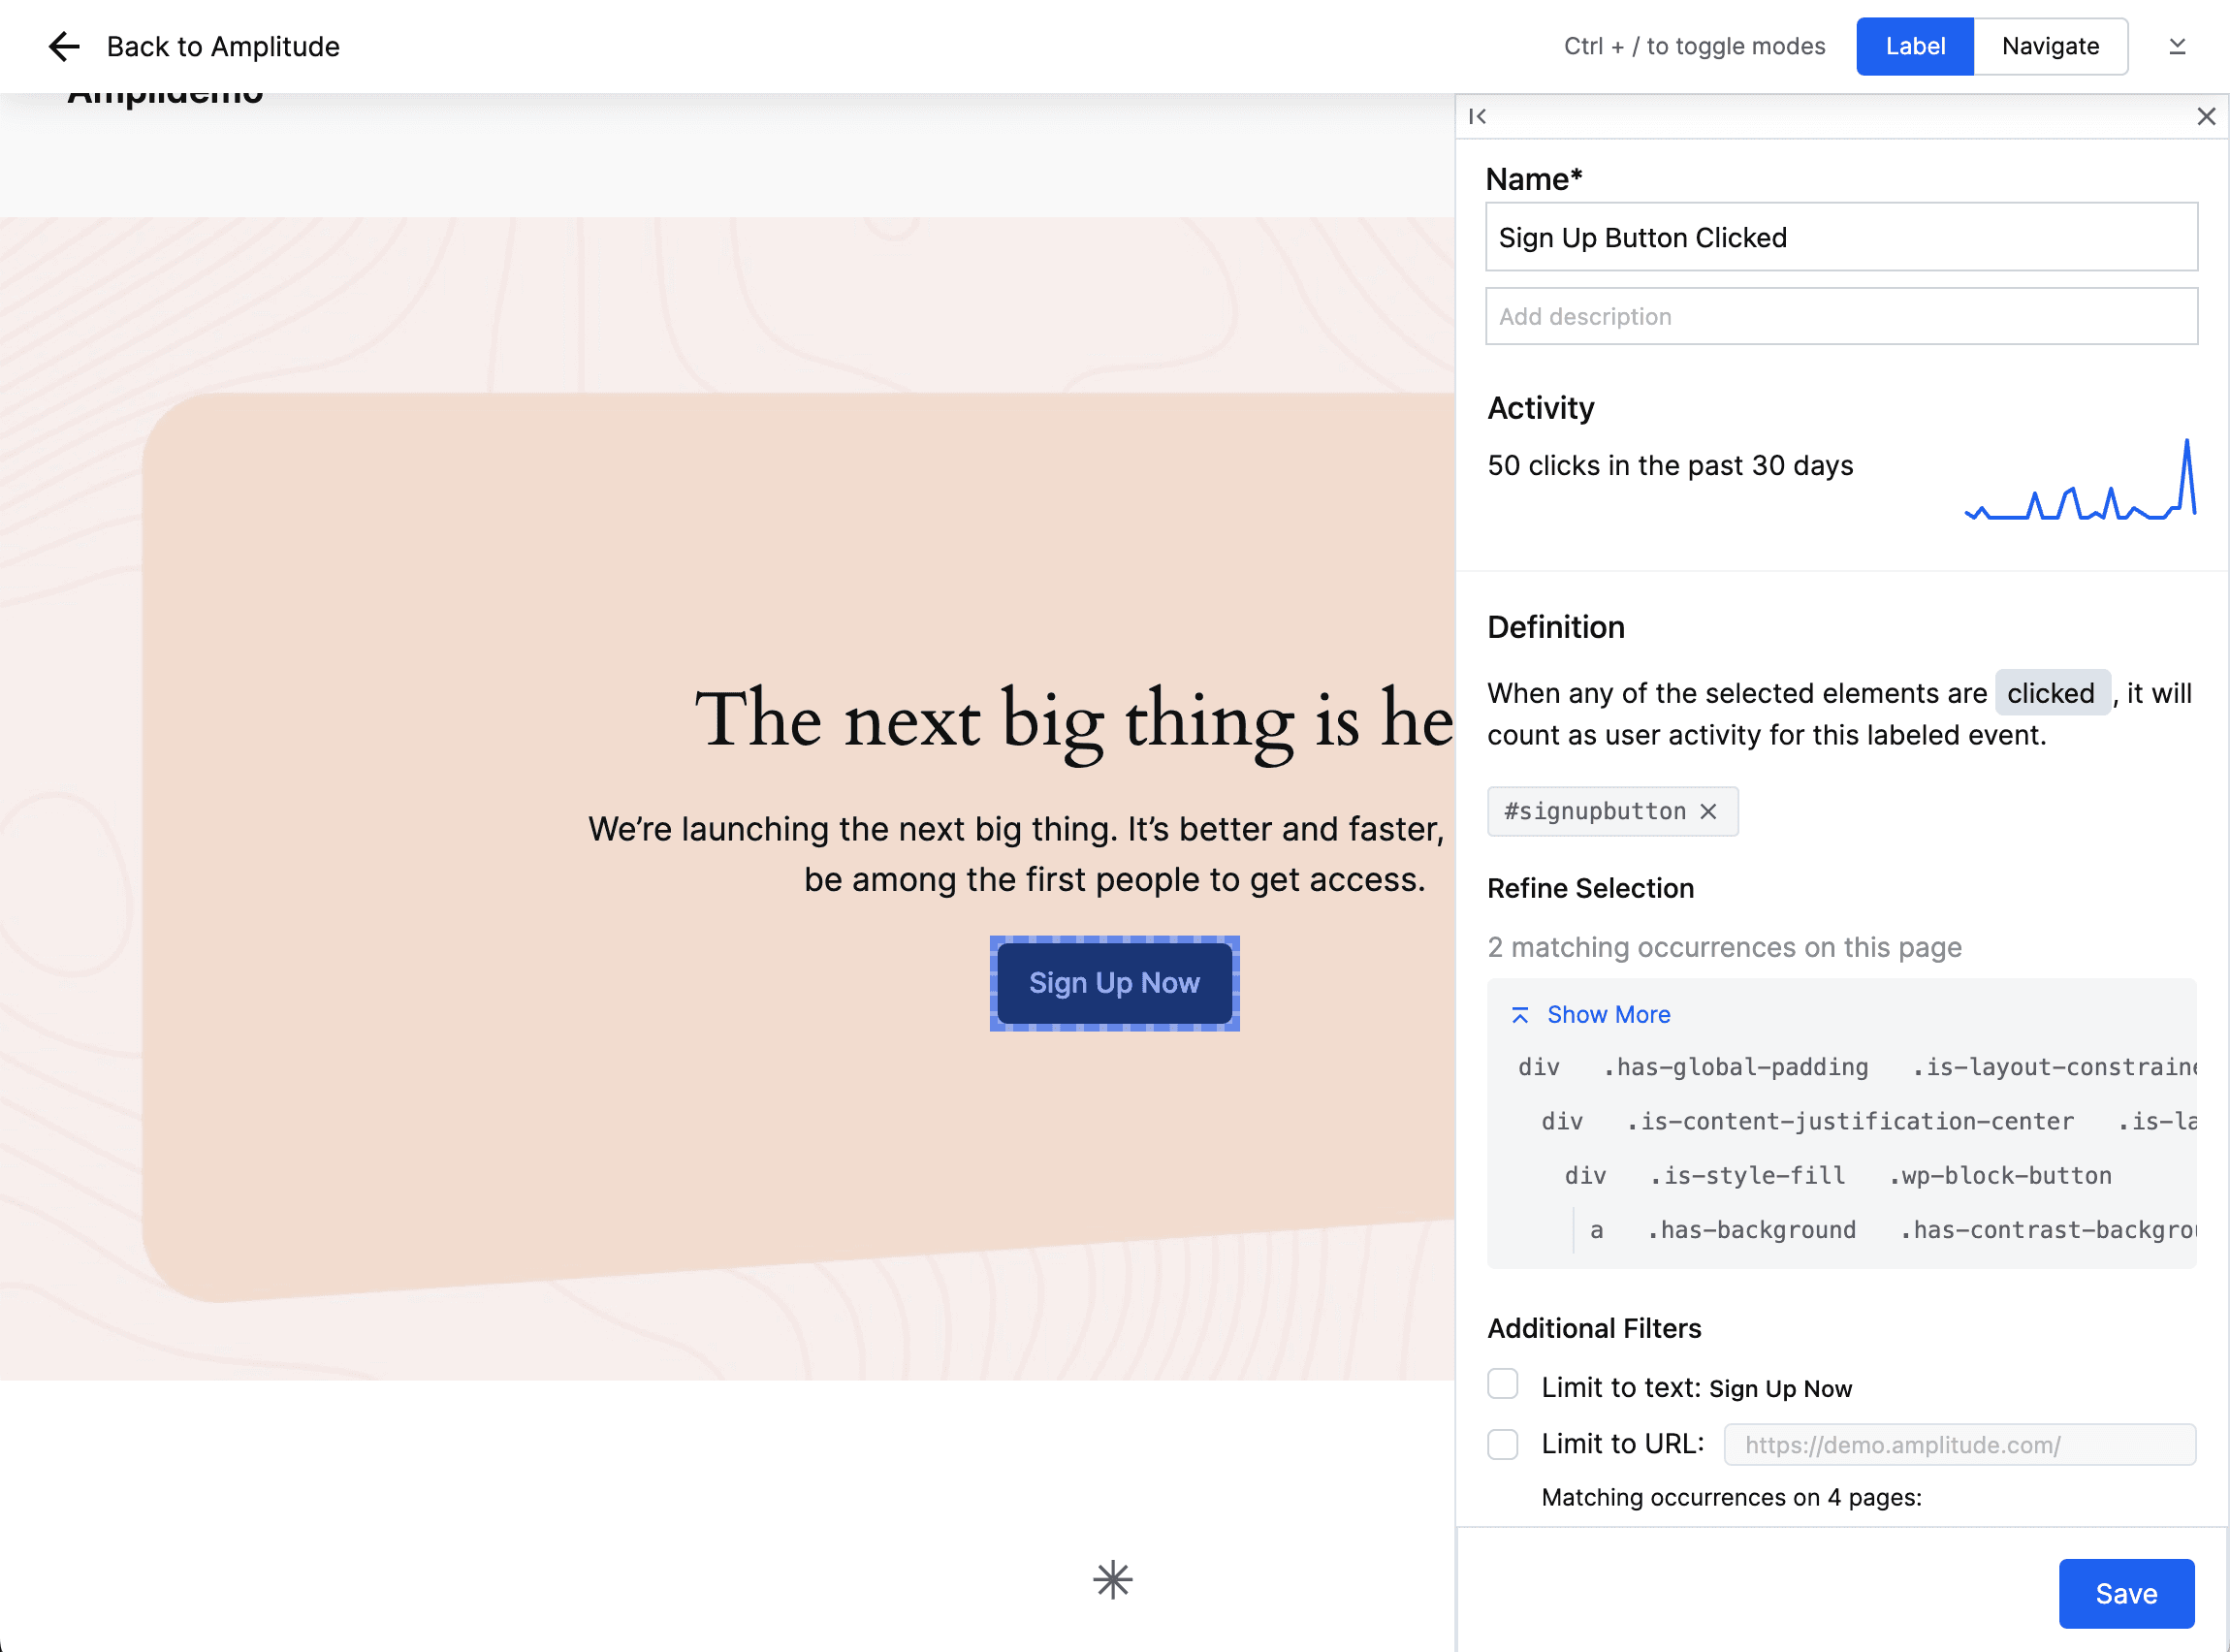Click the asterisk icon below the hero

[x=1112, y=1580]
